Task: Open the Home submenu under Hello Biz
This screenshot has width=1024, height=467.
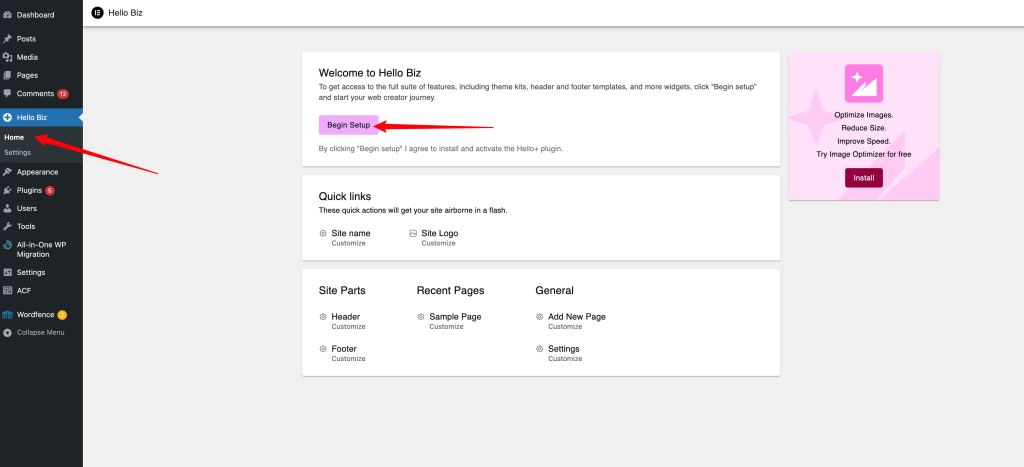Action: [14, 138]
